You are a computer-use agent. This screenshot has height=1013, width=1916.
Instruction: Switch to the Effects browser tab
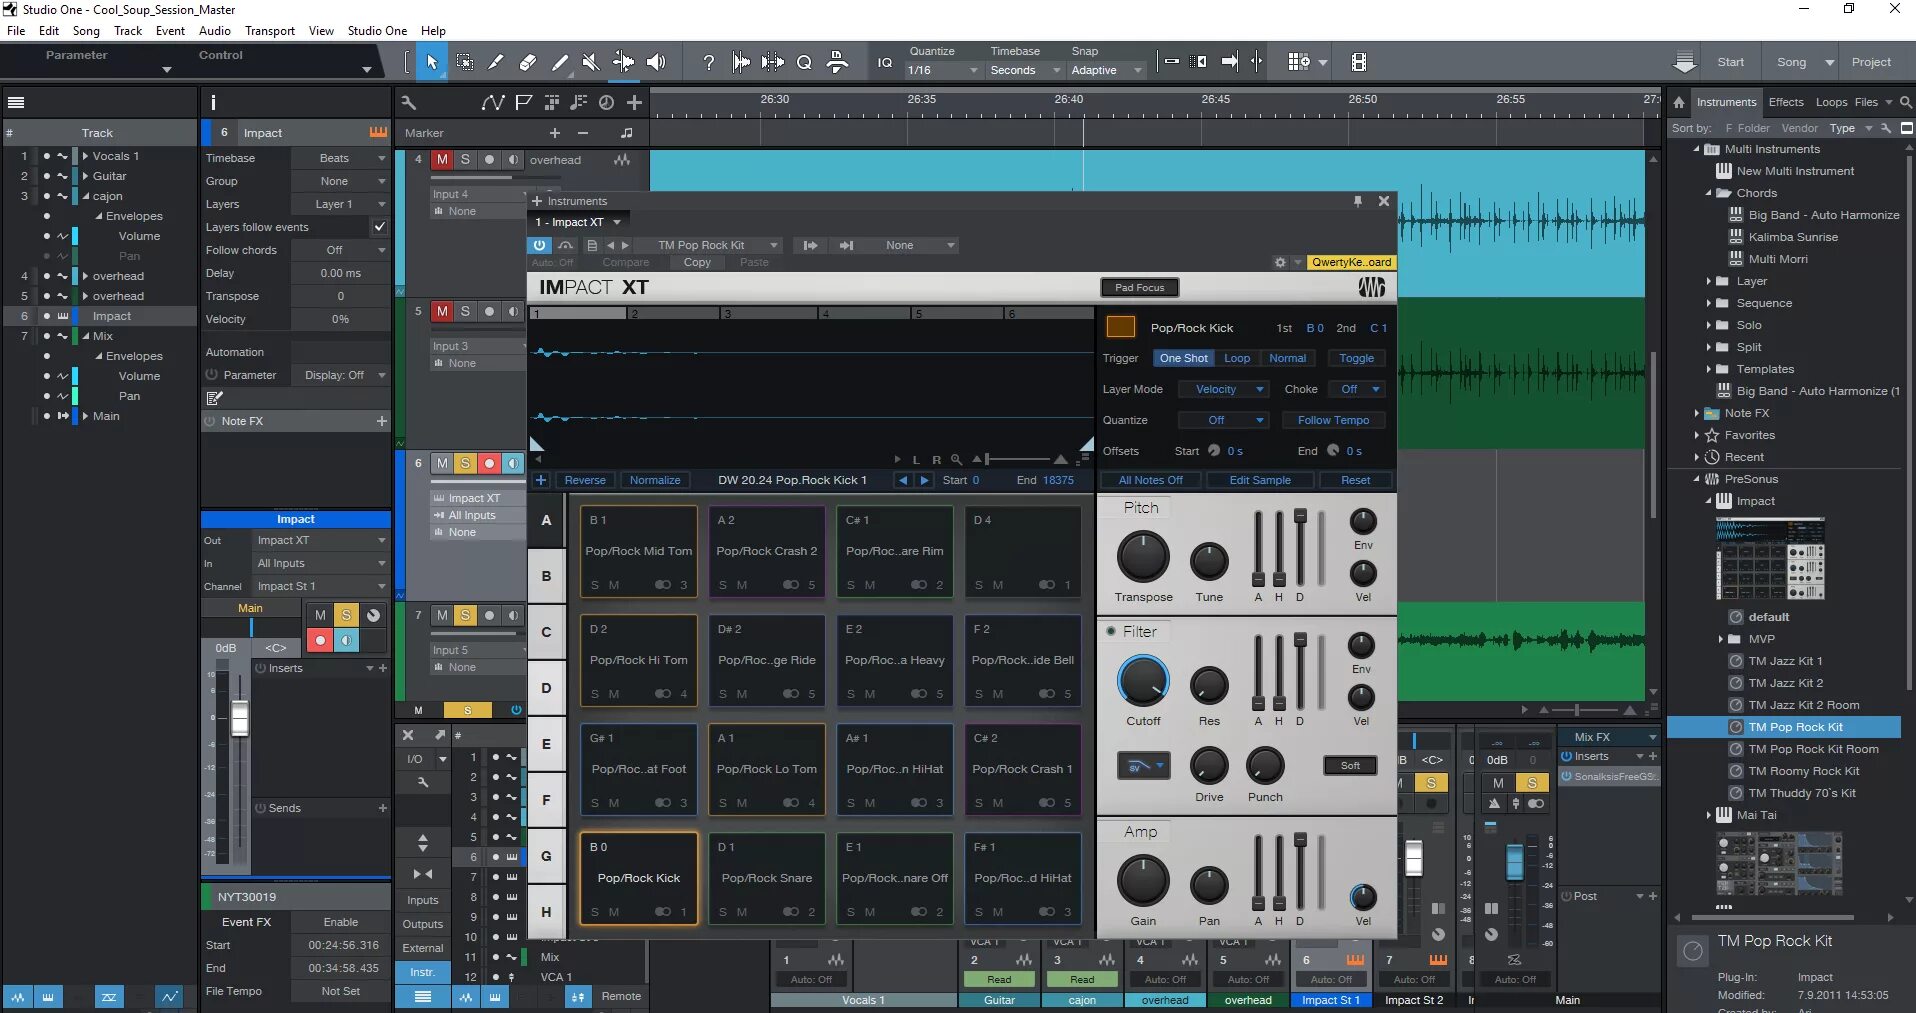[x=1786, y=102]
